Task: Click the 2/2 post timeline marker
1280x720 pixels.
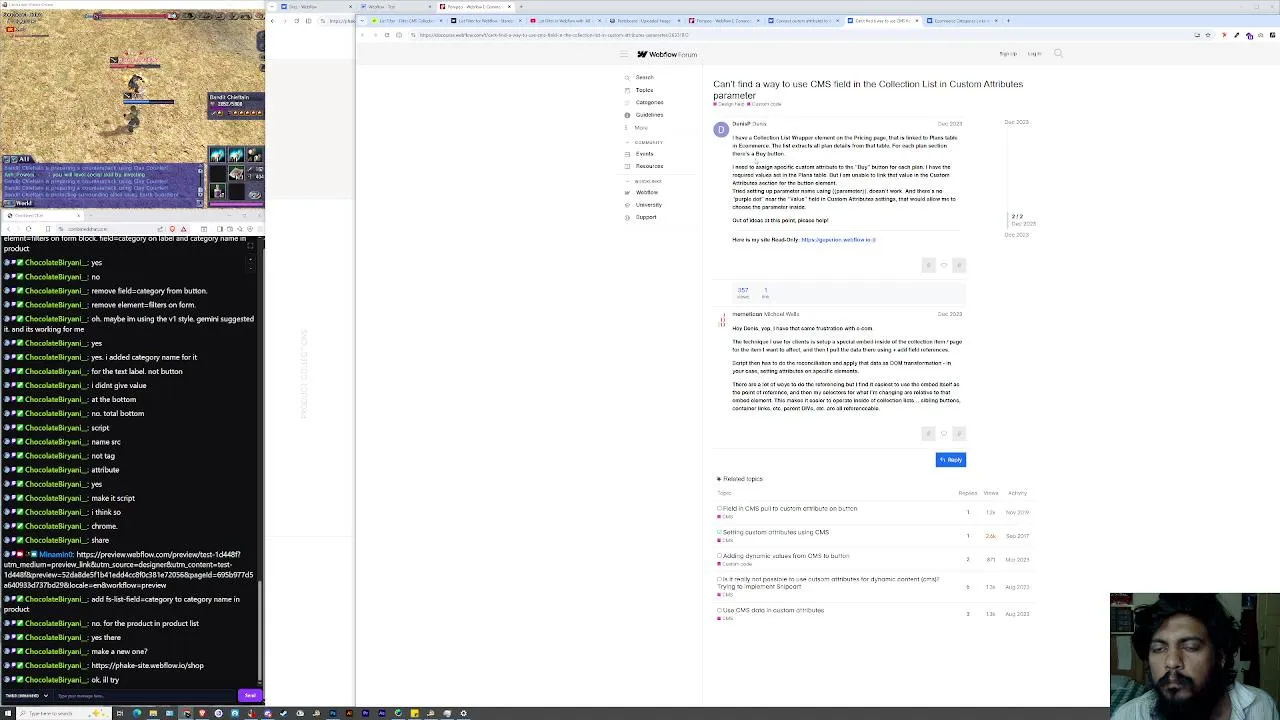Action: pos(1017,216)
